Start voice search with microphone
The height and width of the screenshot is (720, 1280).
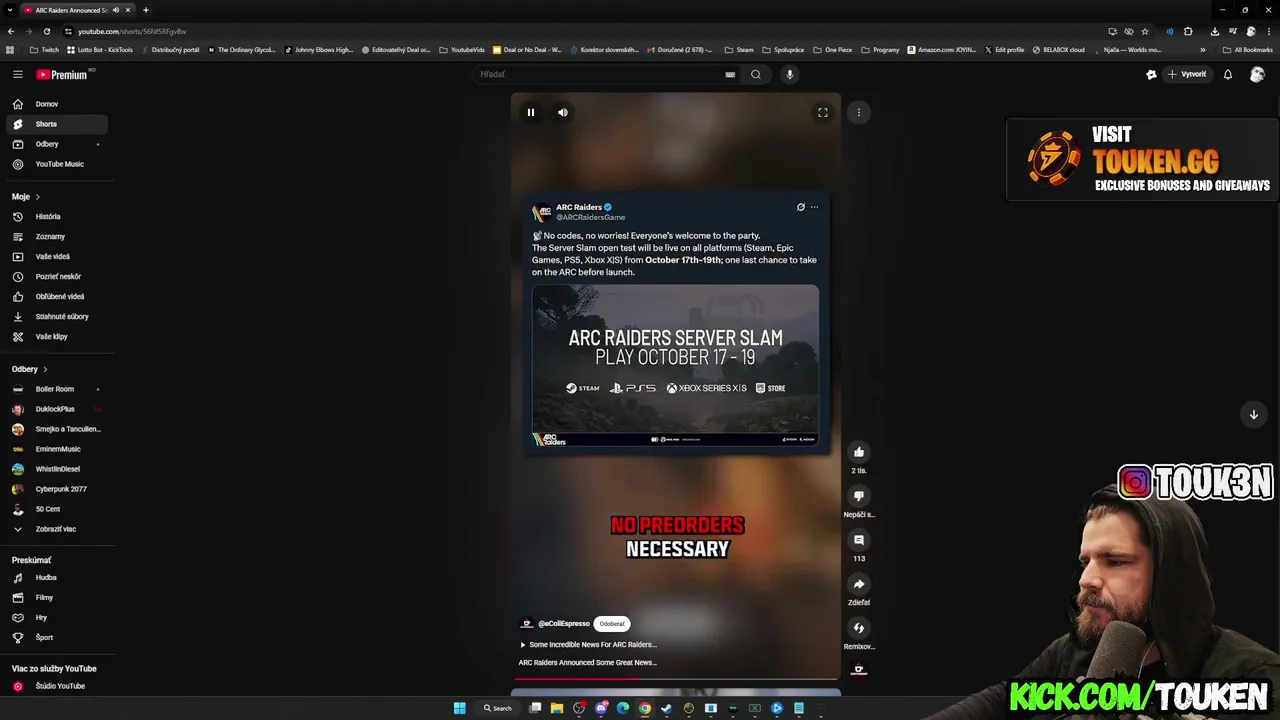click(x=790, y=74)
